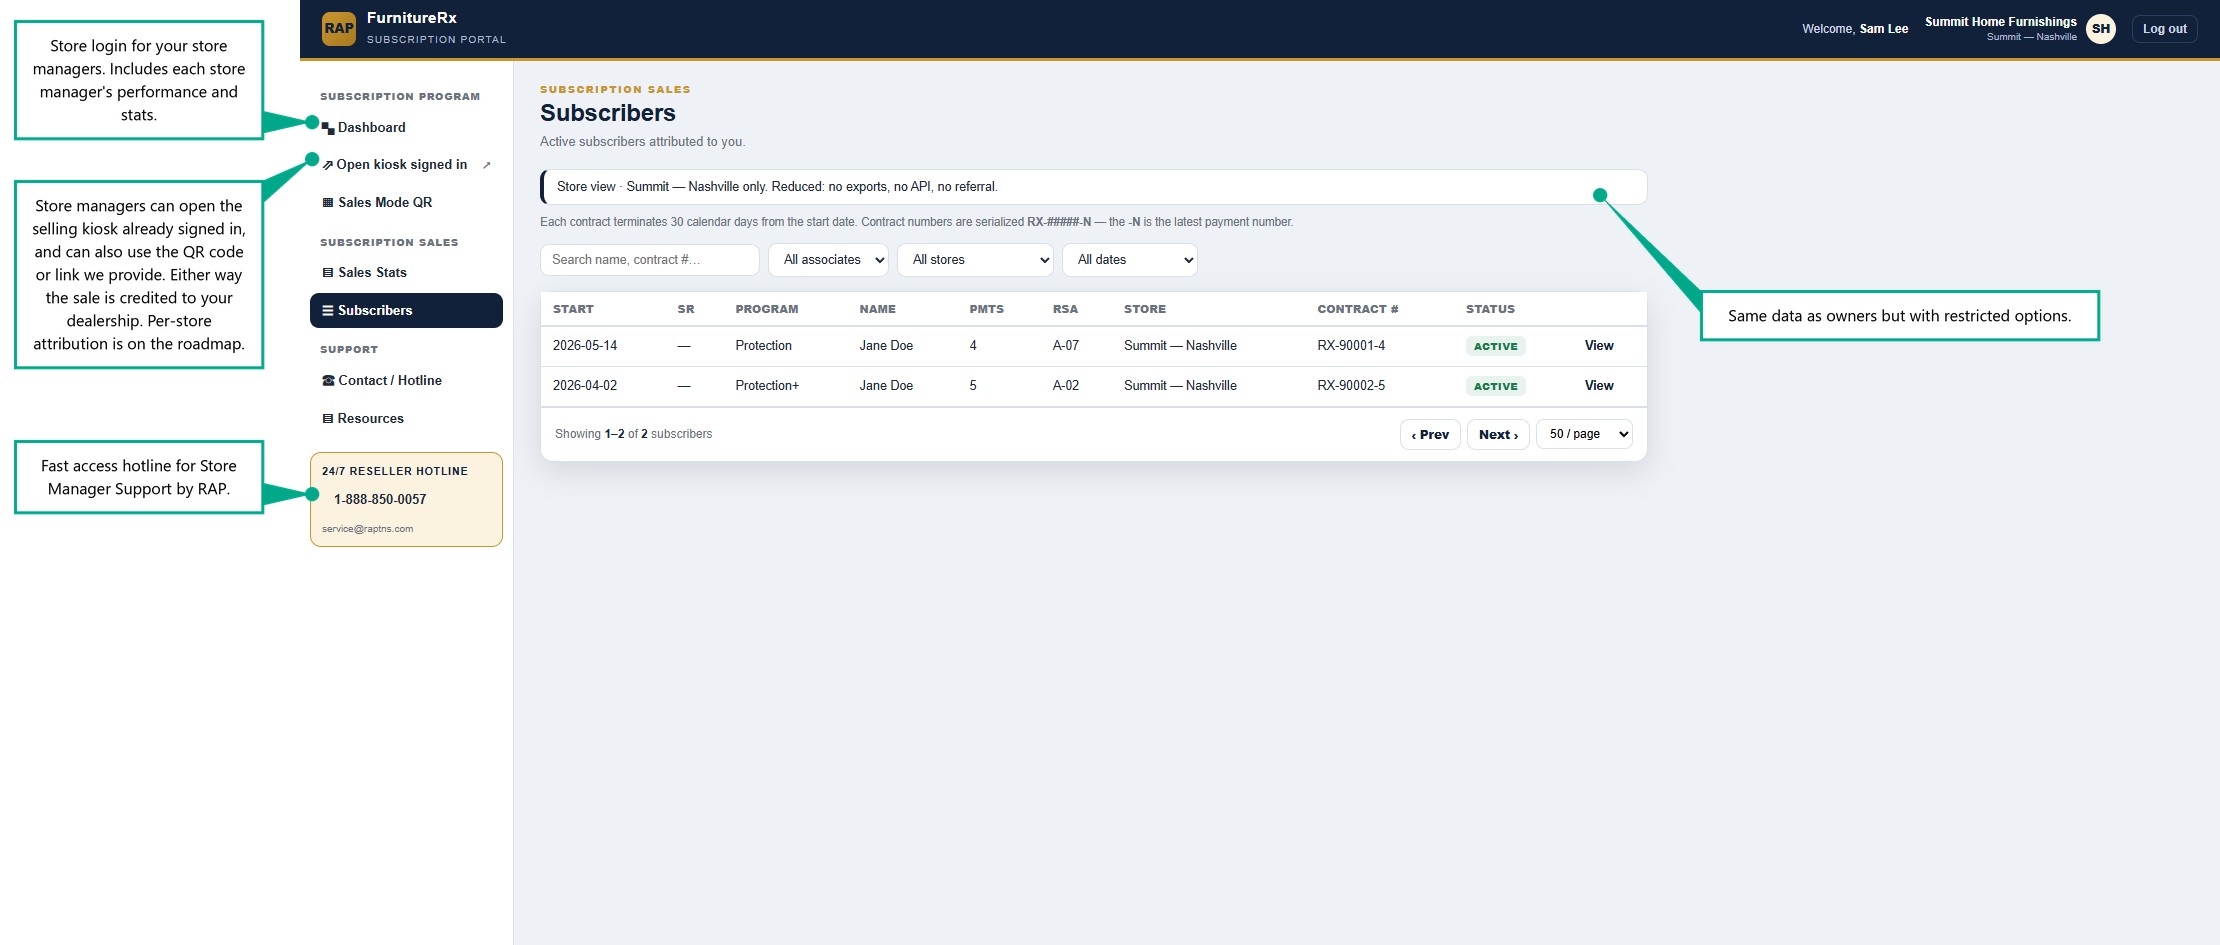Click the Sales Mode QR icon
Screen dimensions: 2220x945
pyautogui.click(x=328, y=202)
